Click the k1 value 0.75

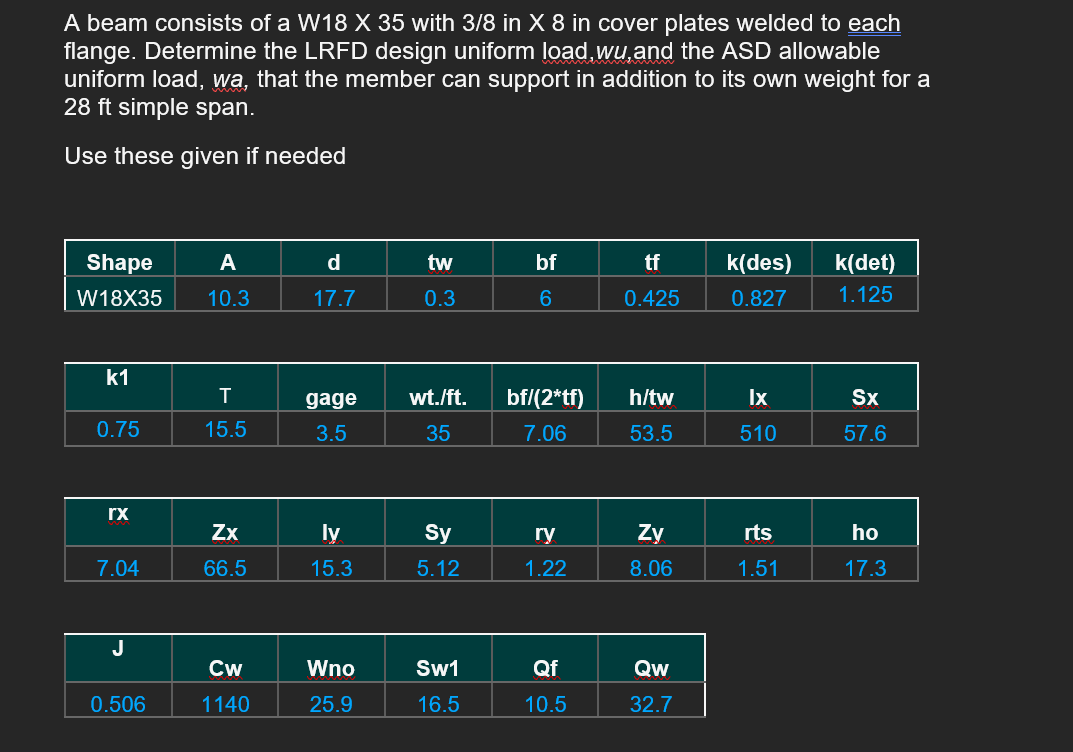click(x=119, y=430)
